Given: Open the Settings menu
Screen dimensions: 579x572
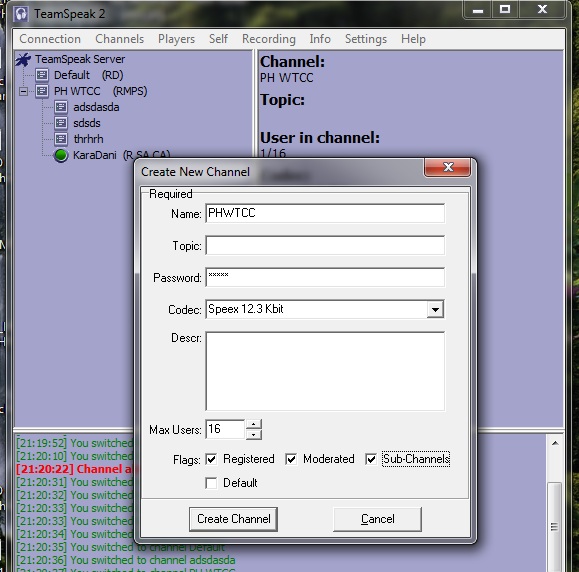Looking at the screenshot, I should coord(366,39).
